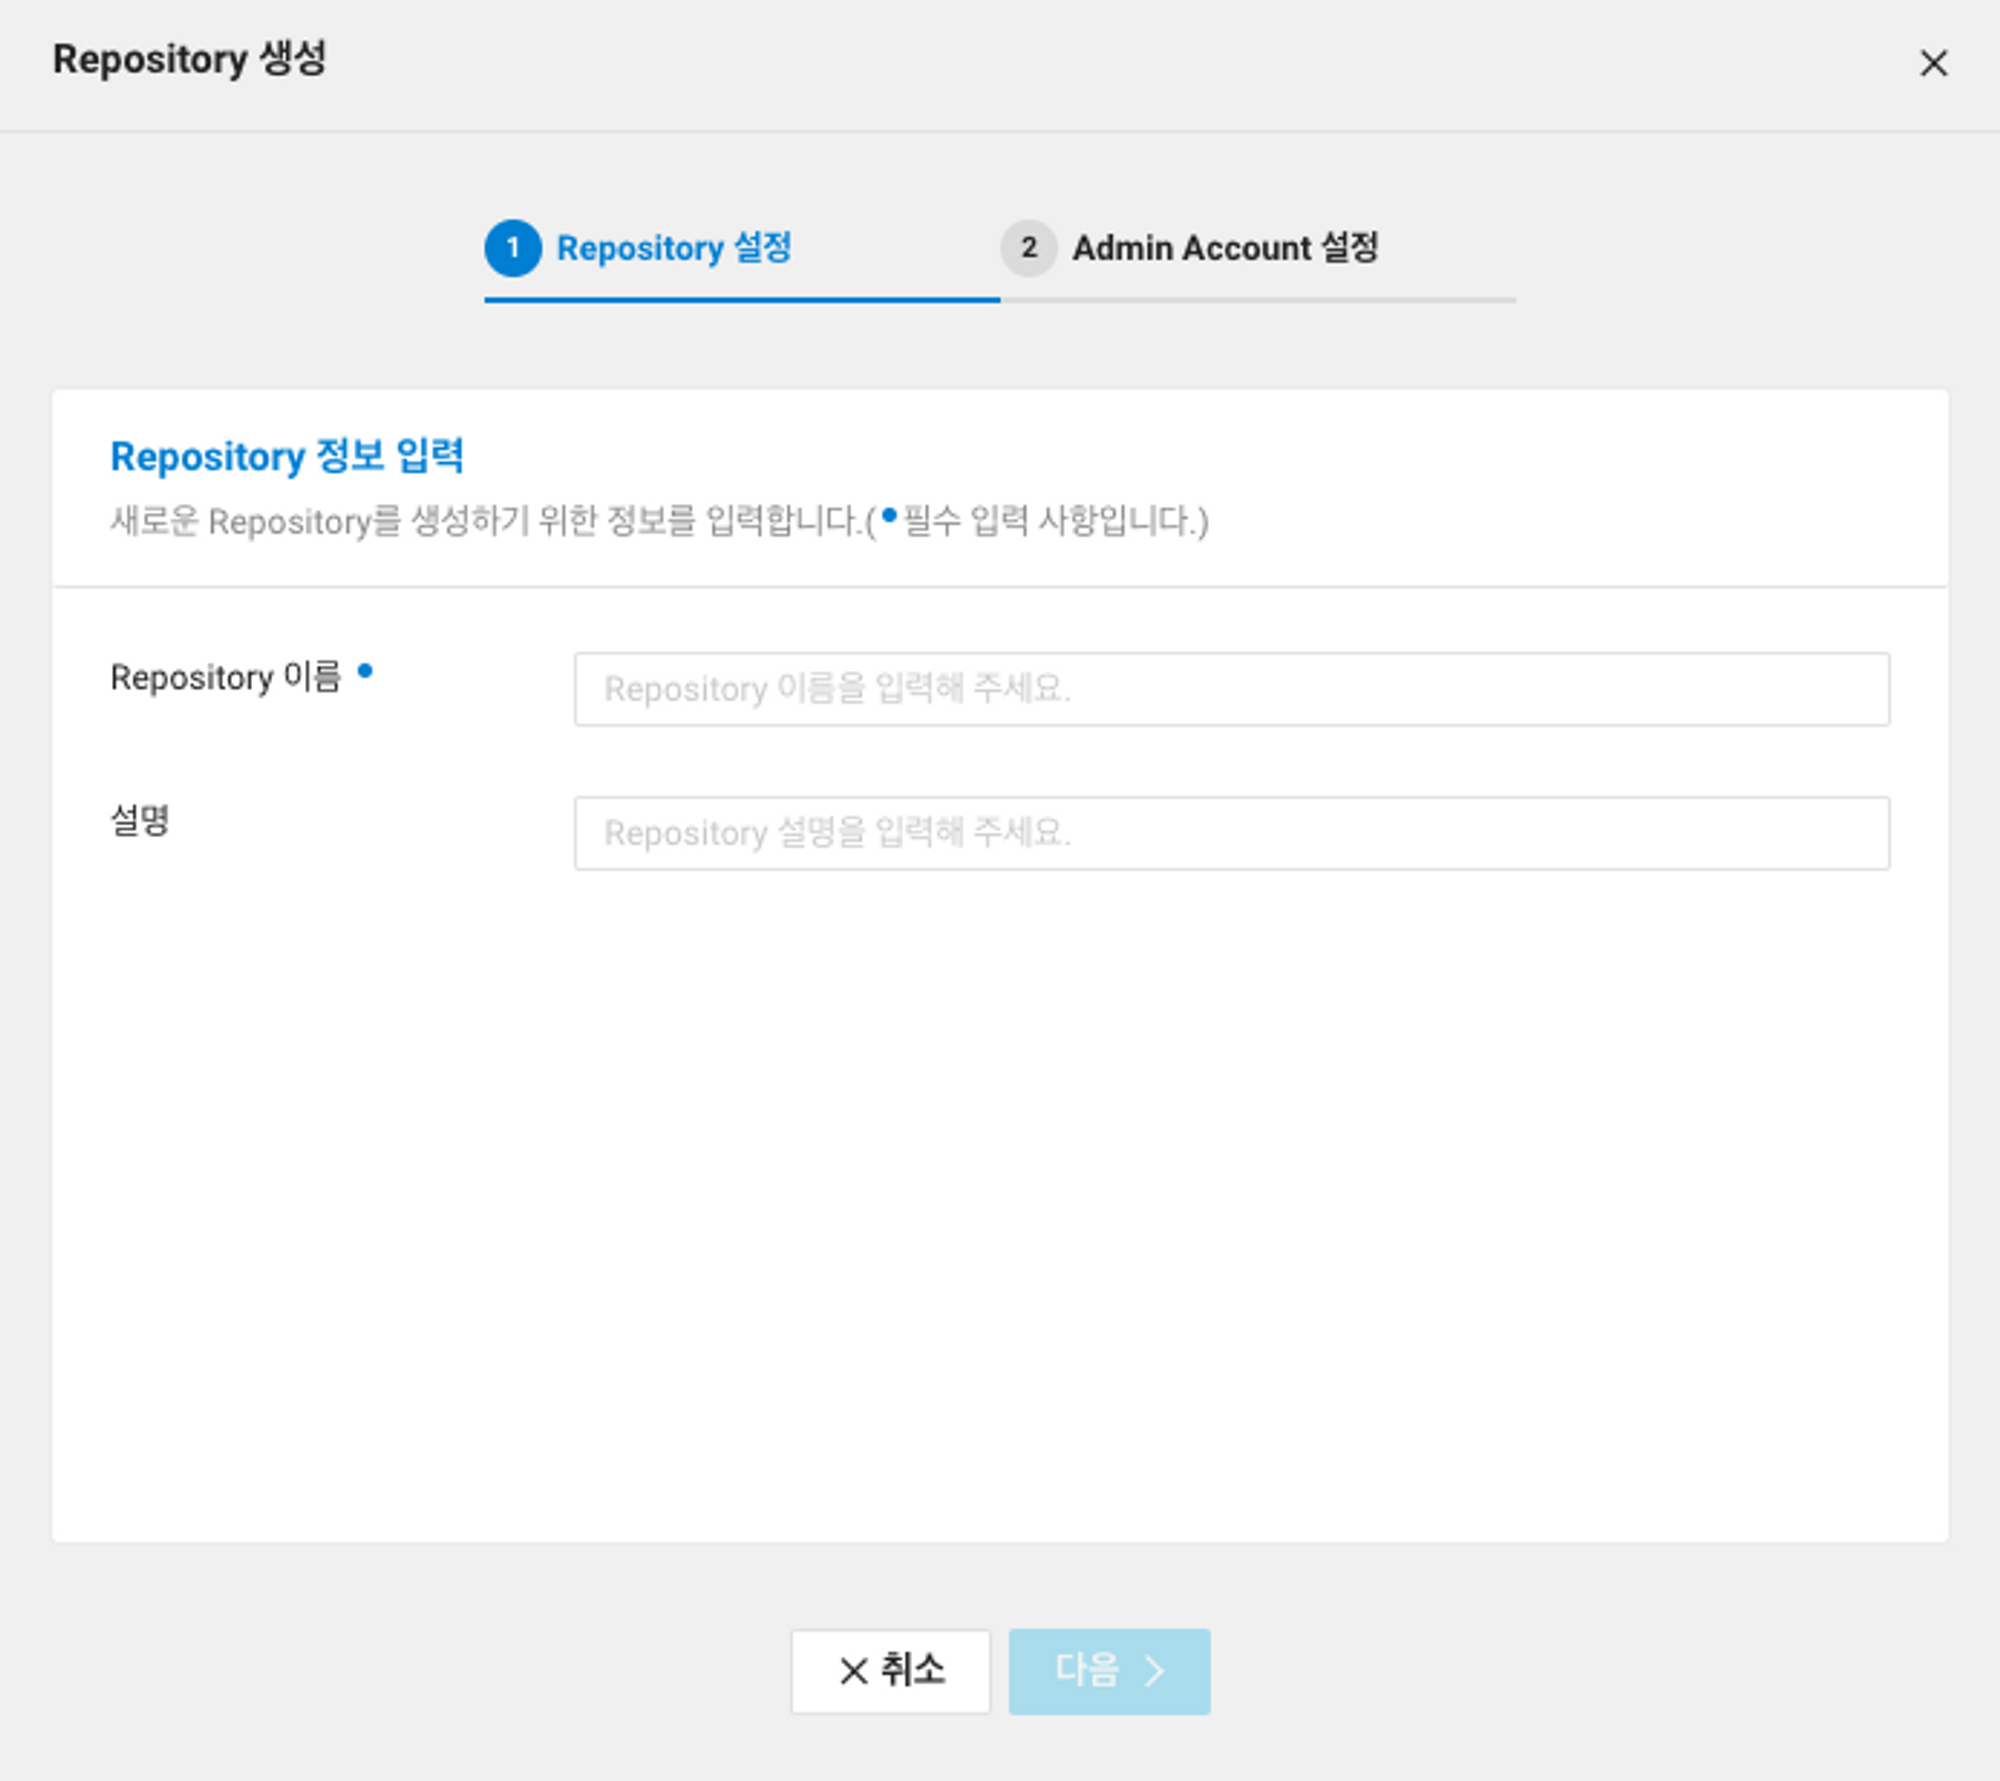Click the Repository 이름 input field
This screenshot has height=1781, width=2000.
tap(1231, 689)
